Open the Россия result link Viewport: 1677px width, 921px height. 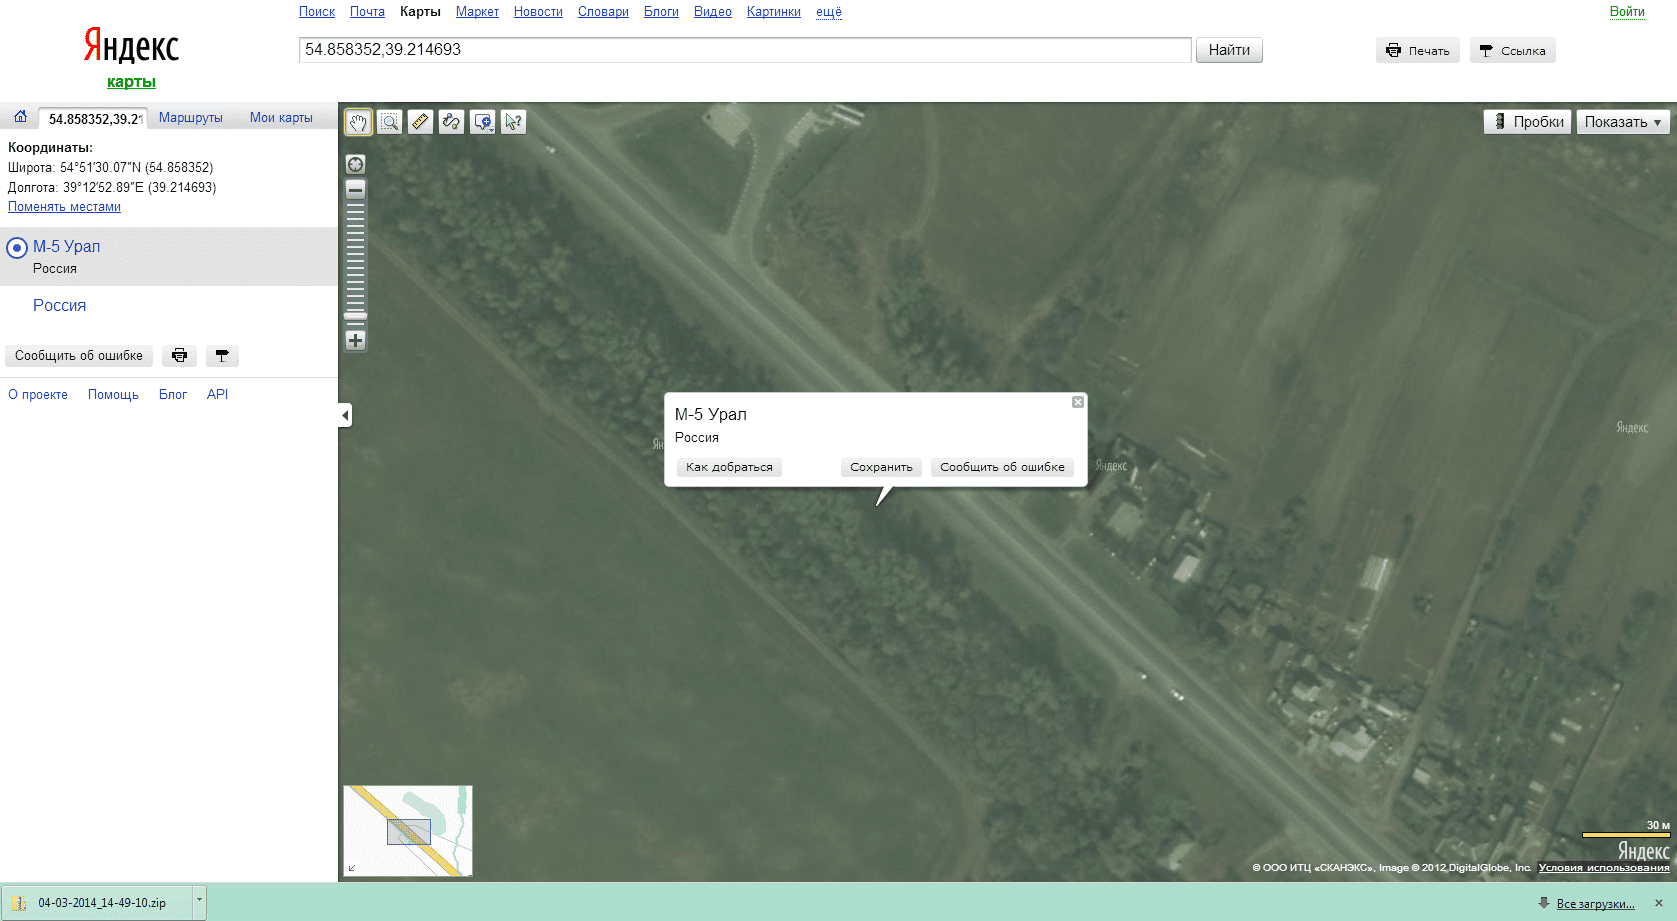pos(60,305)
